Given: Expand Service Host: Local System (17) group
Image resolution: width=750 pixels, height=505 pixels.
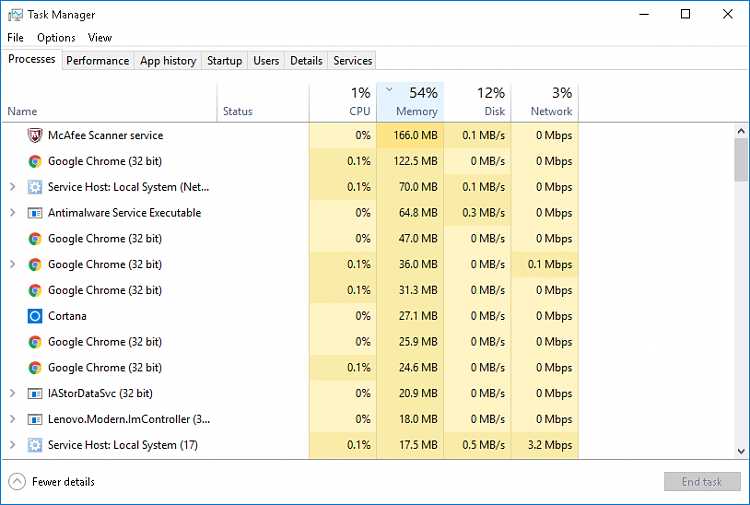Looking at the screenshot, I should (x=13, y=445).
